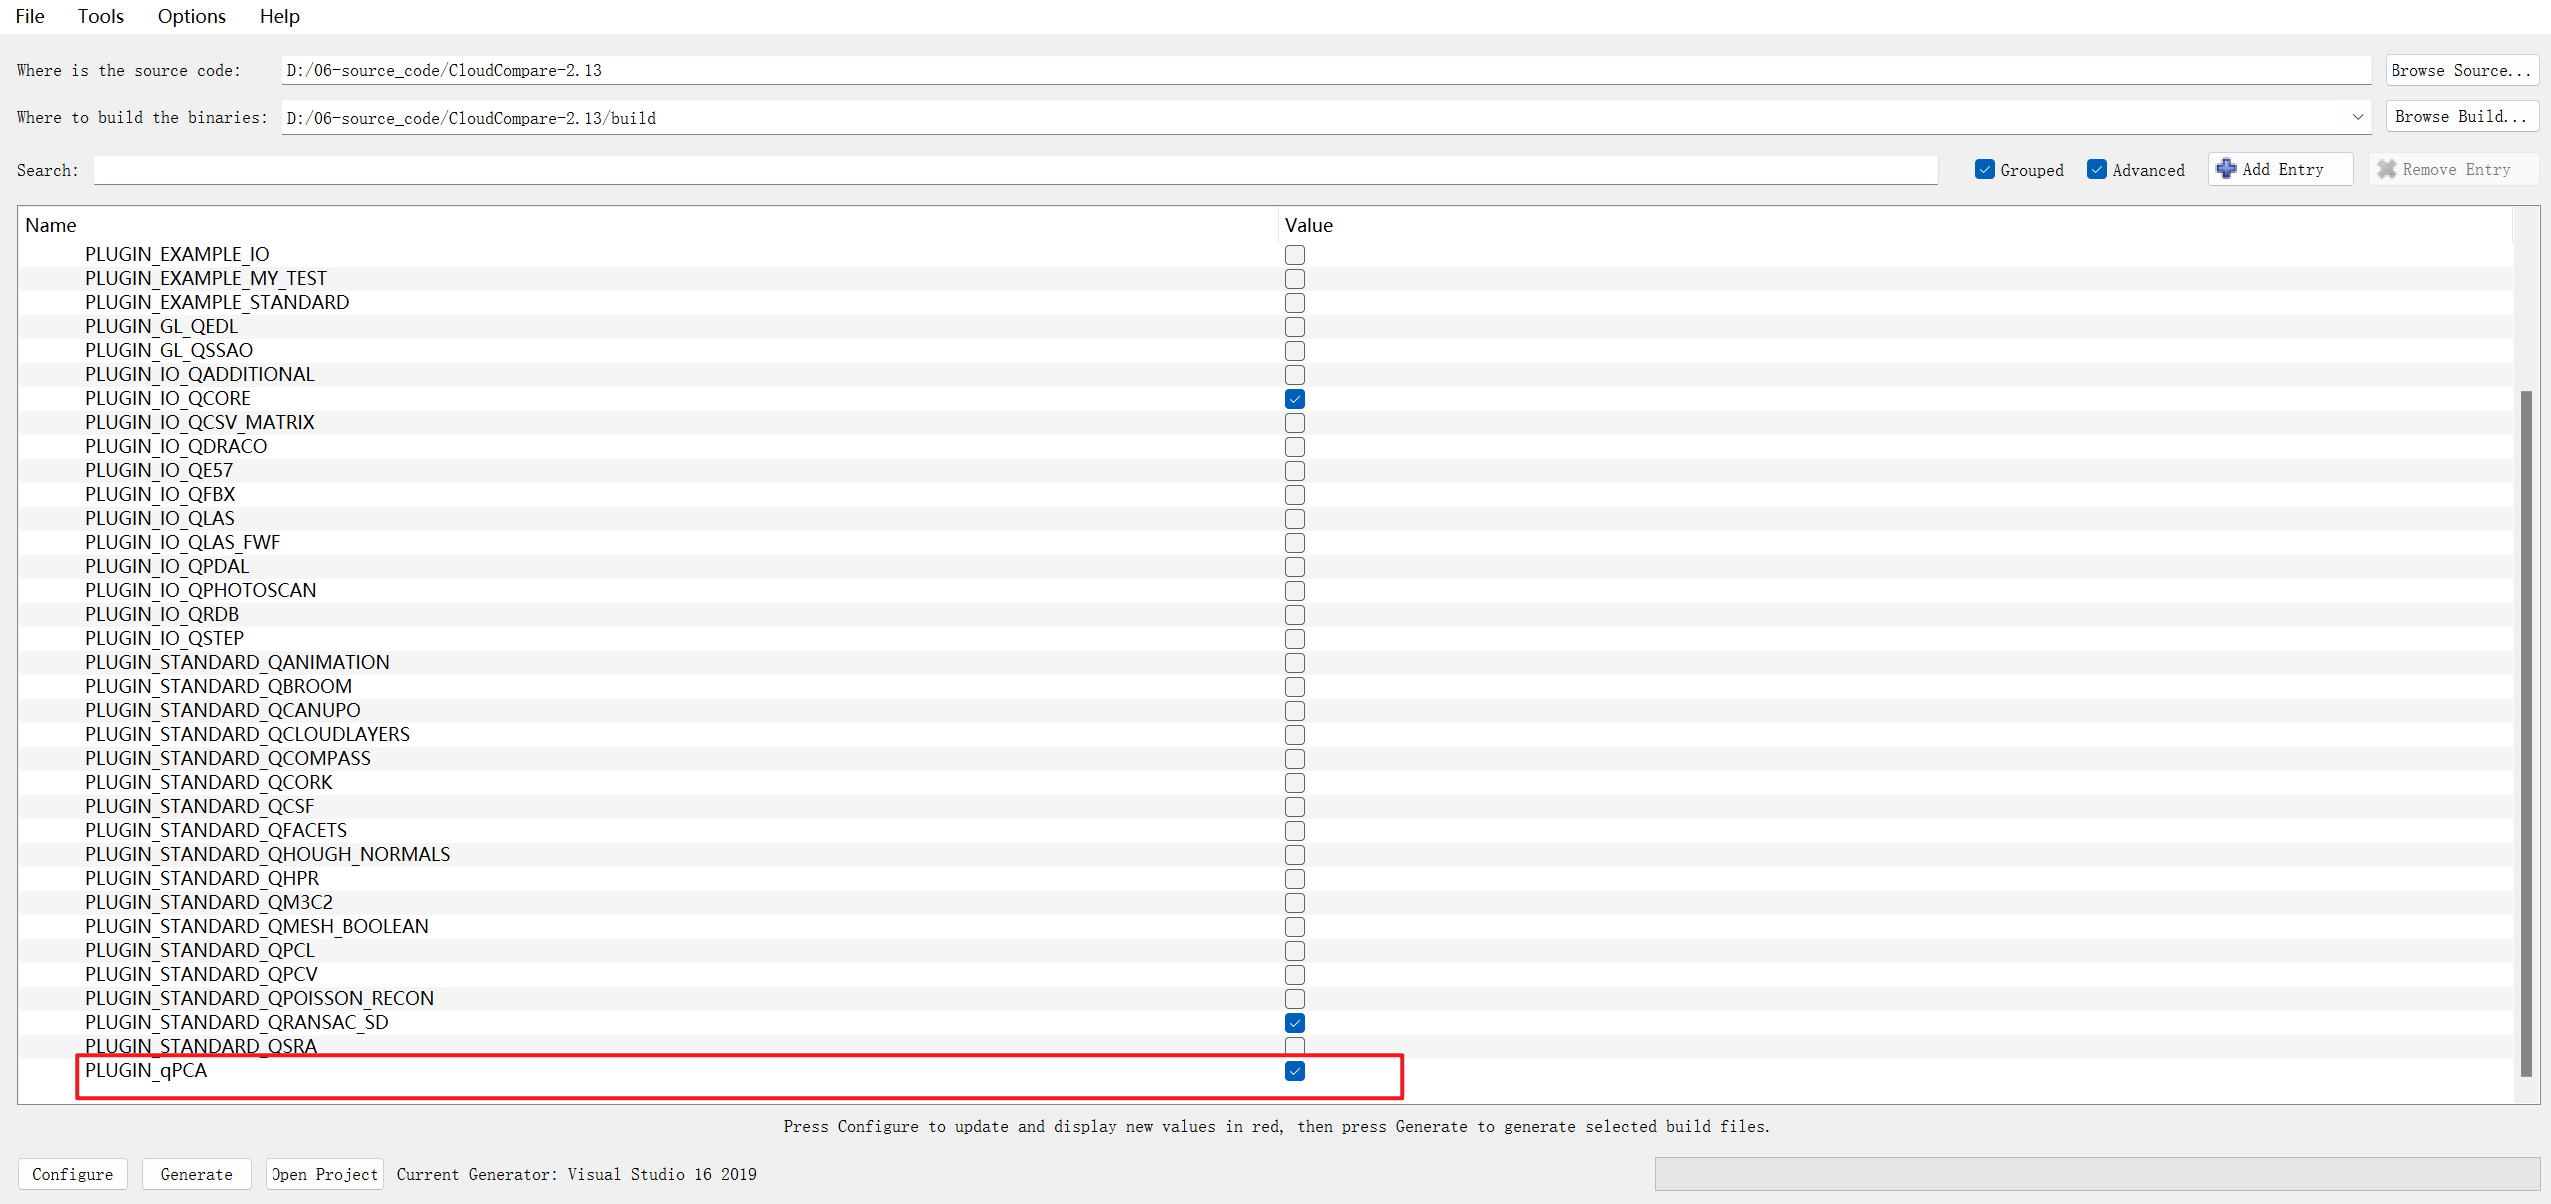Enable PLUGIN_IO_QE57 checkbox

tap(1294, 471)
